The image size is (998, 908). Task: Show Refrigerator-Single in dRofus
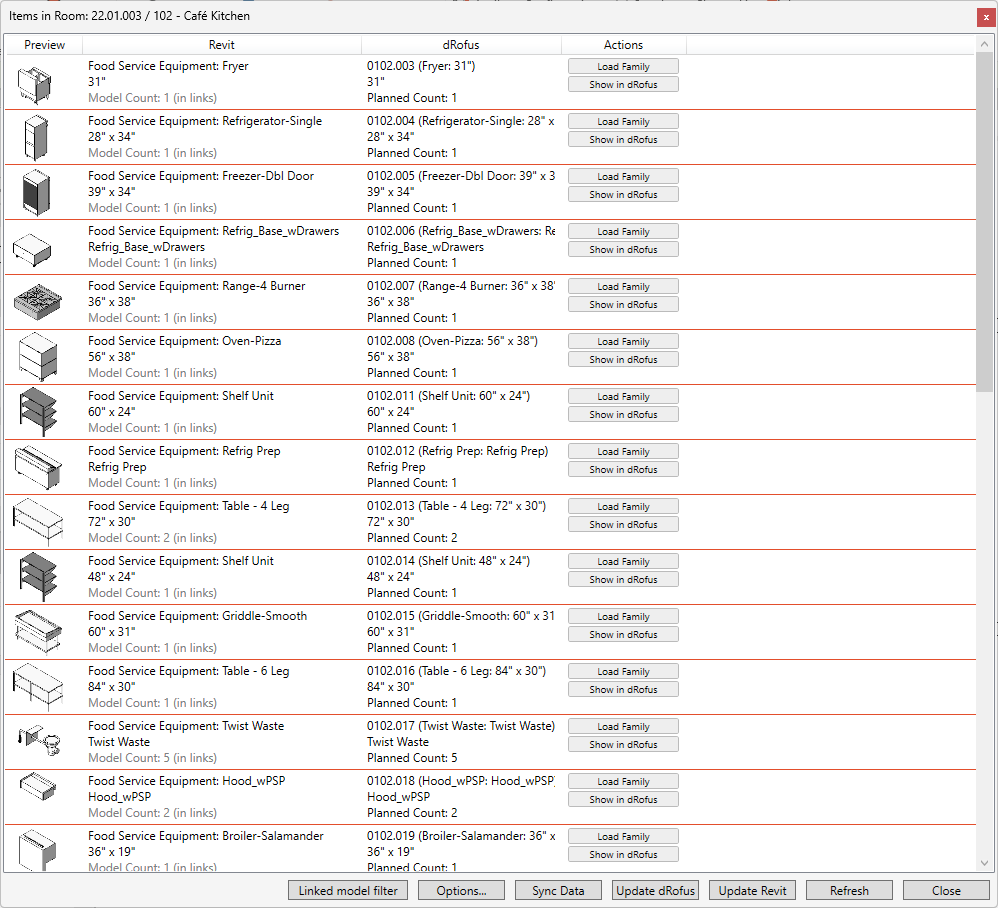[x=623, y=140]
